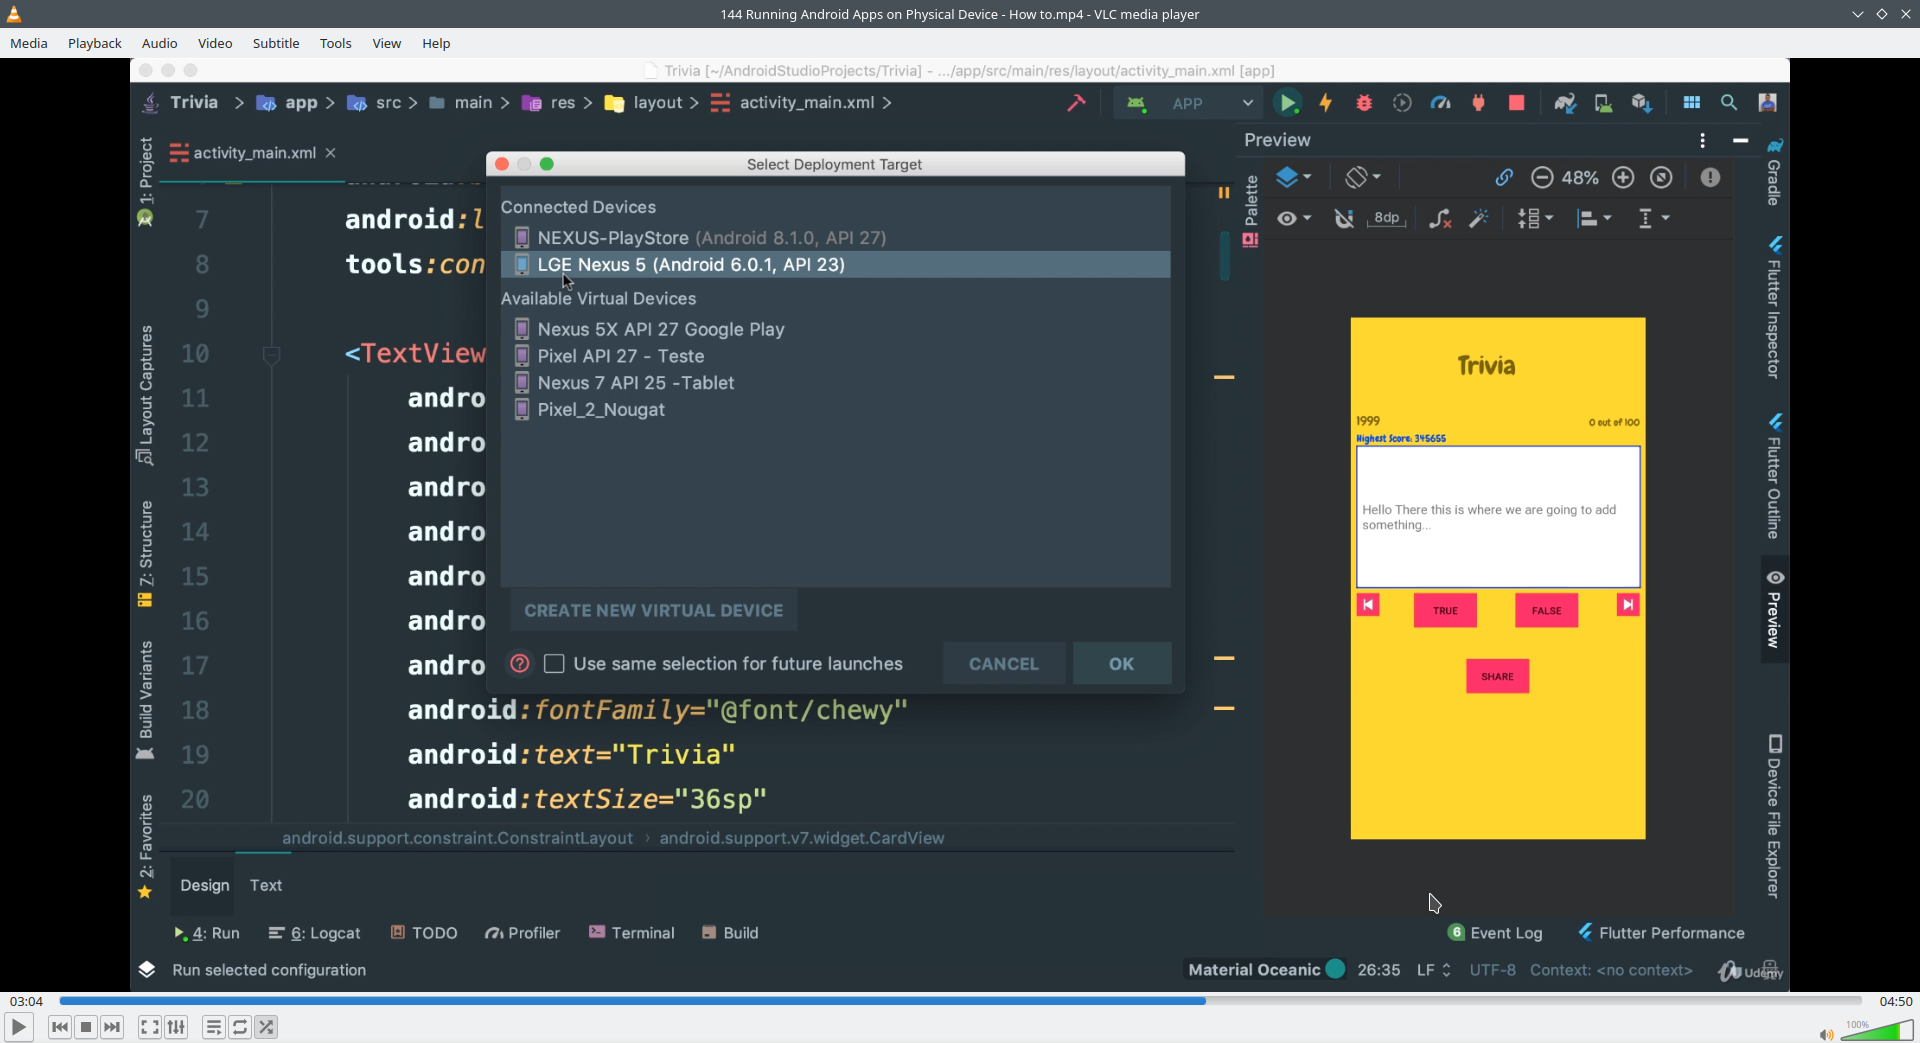Click the Run app green play icon
Screen dimensions: 1920x1043
(1288, 103)
